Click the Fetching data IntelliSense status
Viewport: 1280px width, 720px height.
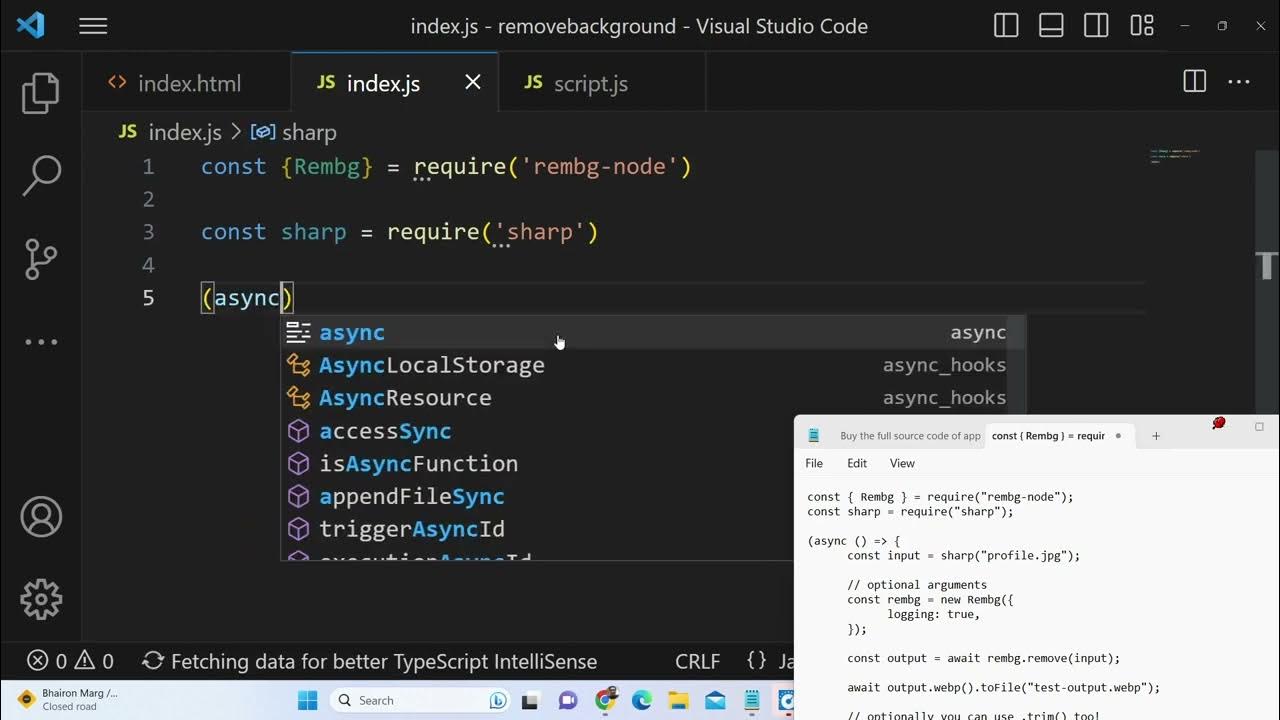370,661
